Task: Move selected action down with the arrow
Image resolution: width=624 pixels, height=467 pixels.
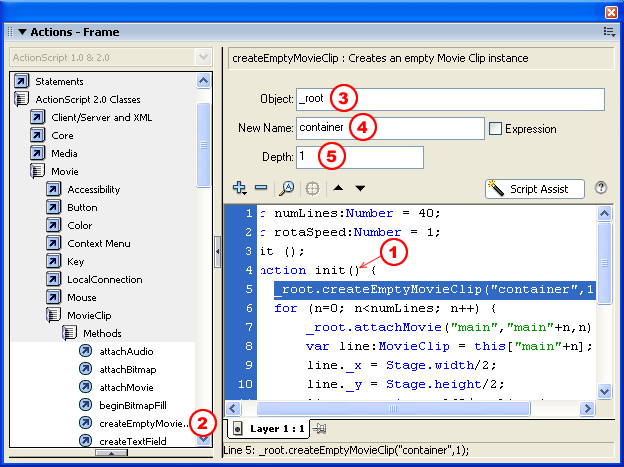Action: click(360, 188)
